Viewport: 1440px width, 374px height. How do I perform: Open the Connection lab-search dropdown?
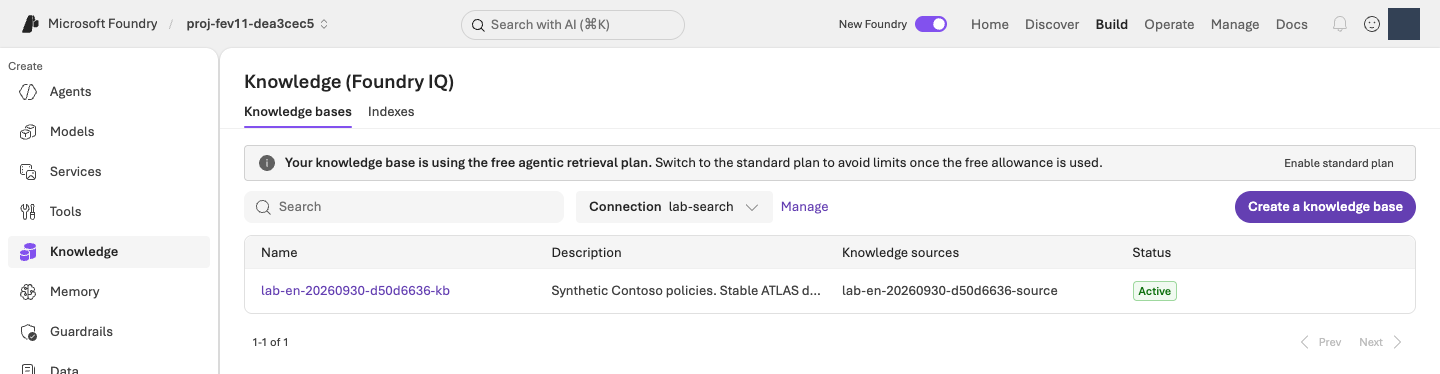click(x=674, y=207)
